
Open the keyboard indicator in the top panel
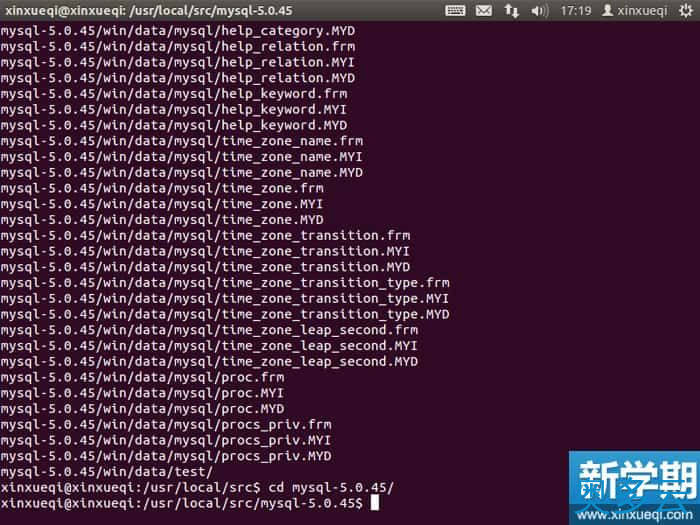pos(455,10)
